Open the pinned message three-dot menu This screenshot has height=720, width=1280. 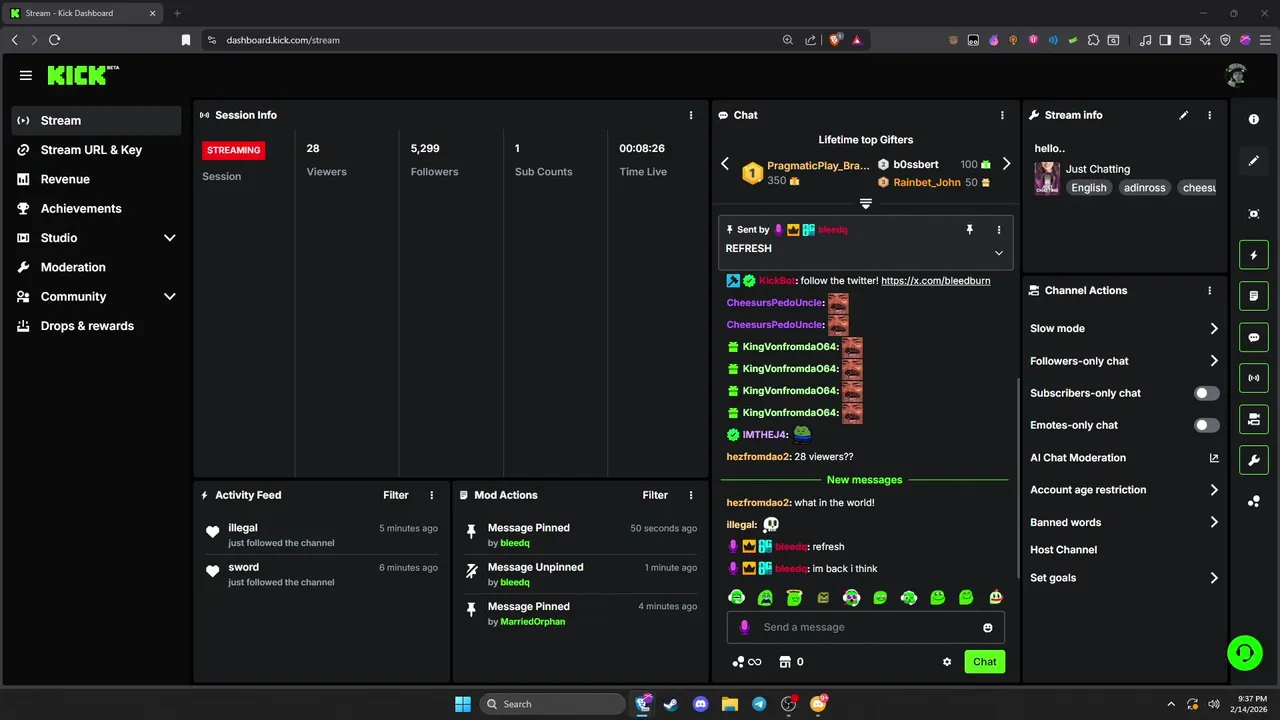pyautogui.click(x=999, y=230)
